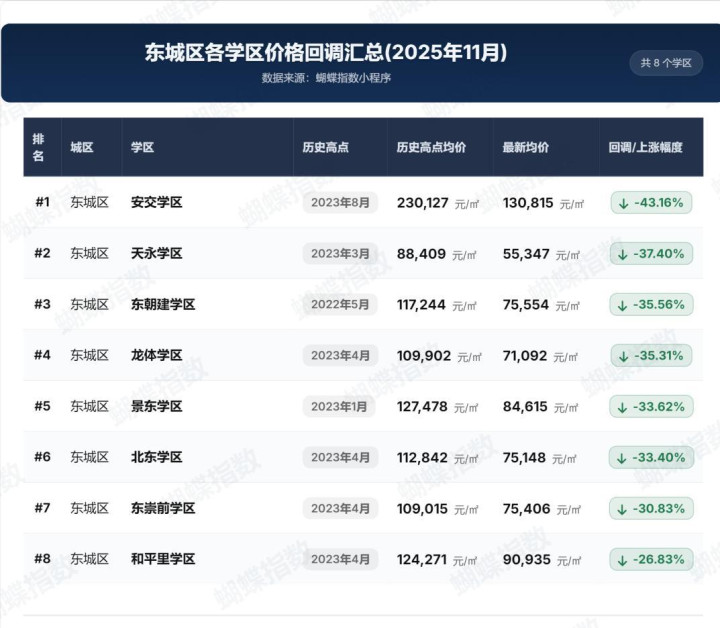Click the 蝴蝶指数小程序 data source text
The image size is (720, 628).
(x=353, y=78)
